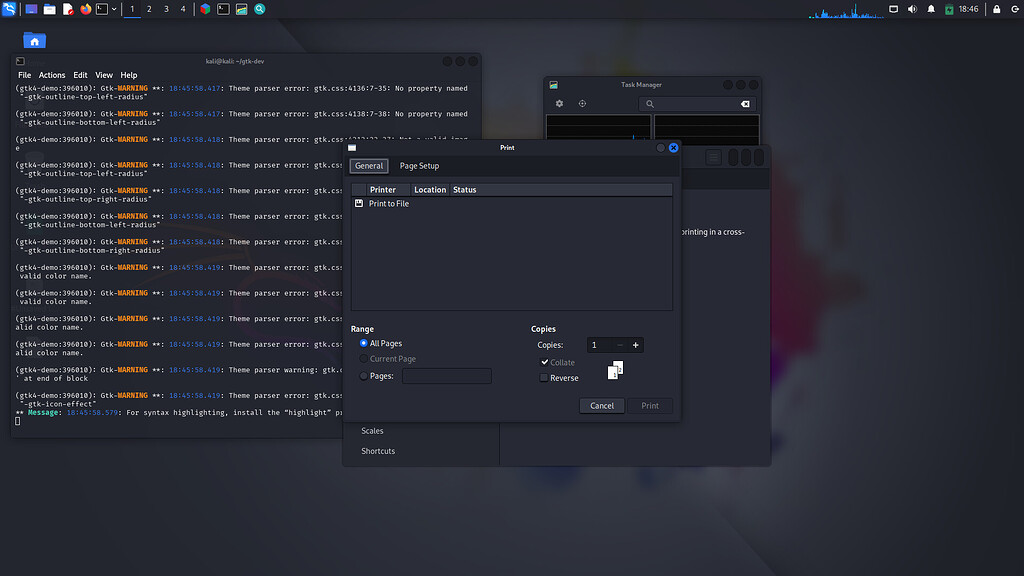
Task: Open the file manager from the taskbar
Action: pyautogui.click(x=49, y=9)
